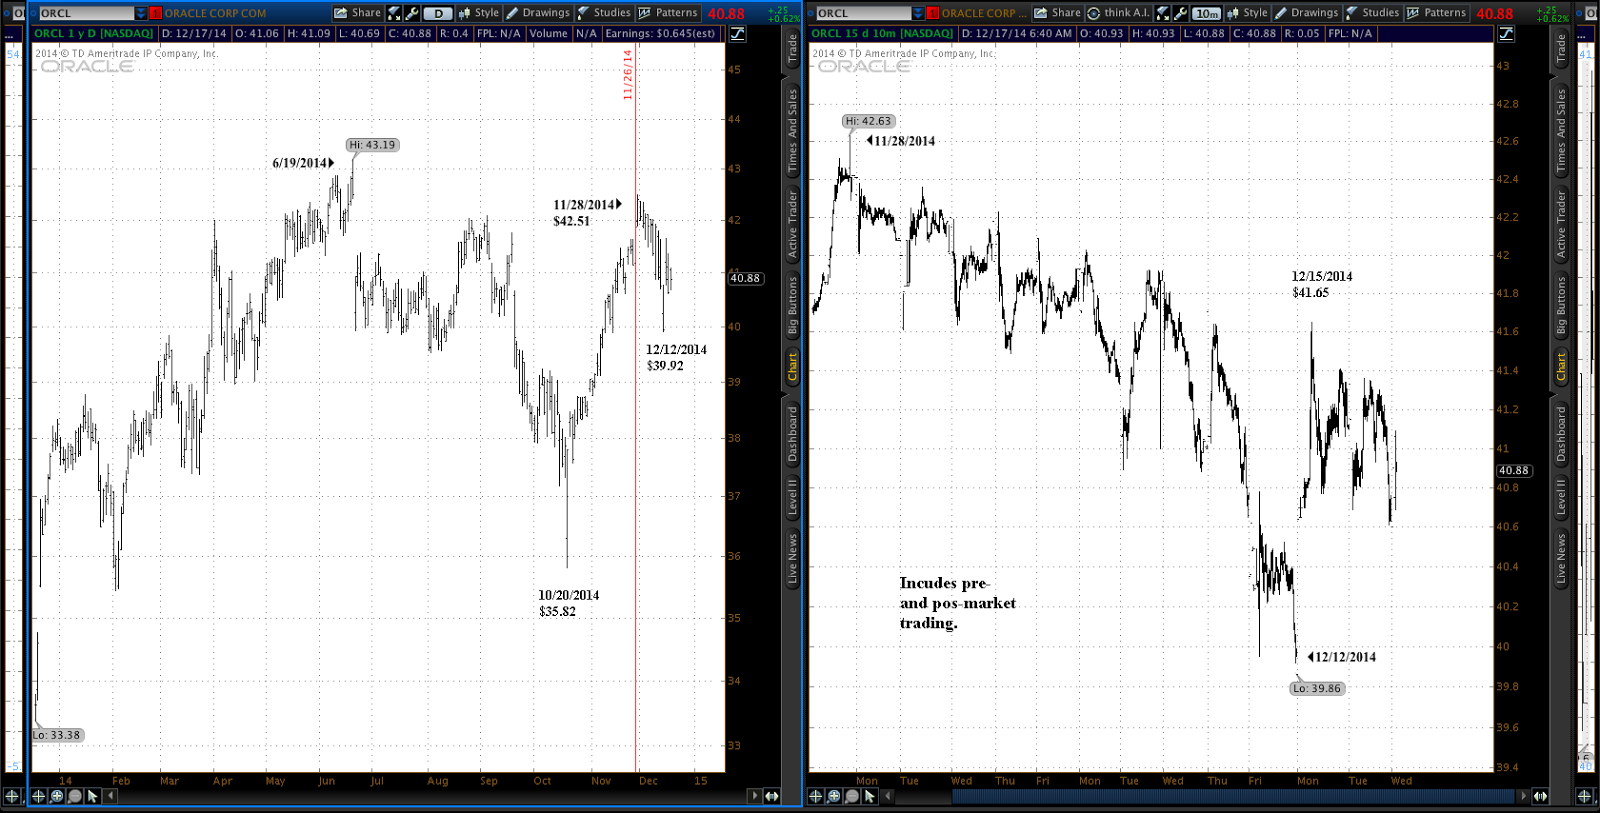1600x813 pixels.
Task: Expand symbol dropdown arrow in right chart
Action: [919, 13]
